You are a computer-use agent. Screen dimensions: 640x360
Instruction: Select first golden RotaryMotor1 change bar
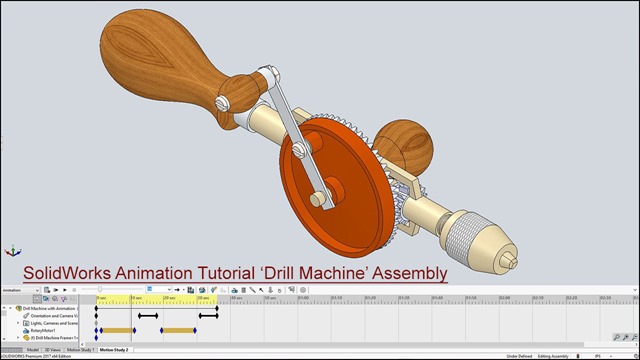pyautogui.click(x=117, y=331)
